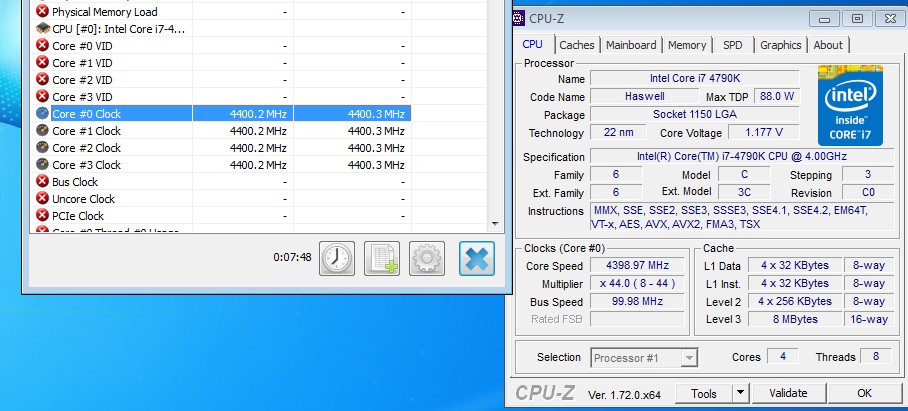Click the Level 3 cache value 8 MBytes
Viewport: 908px width, 411px height.
point(794,319)
